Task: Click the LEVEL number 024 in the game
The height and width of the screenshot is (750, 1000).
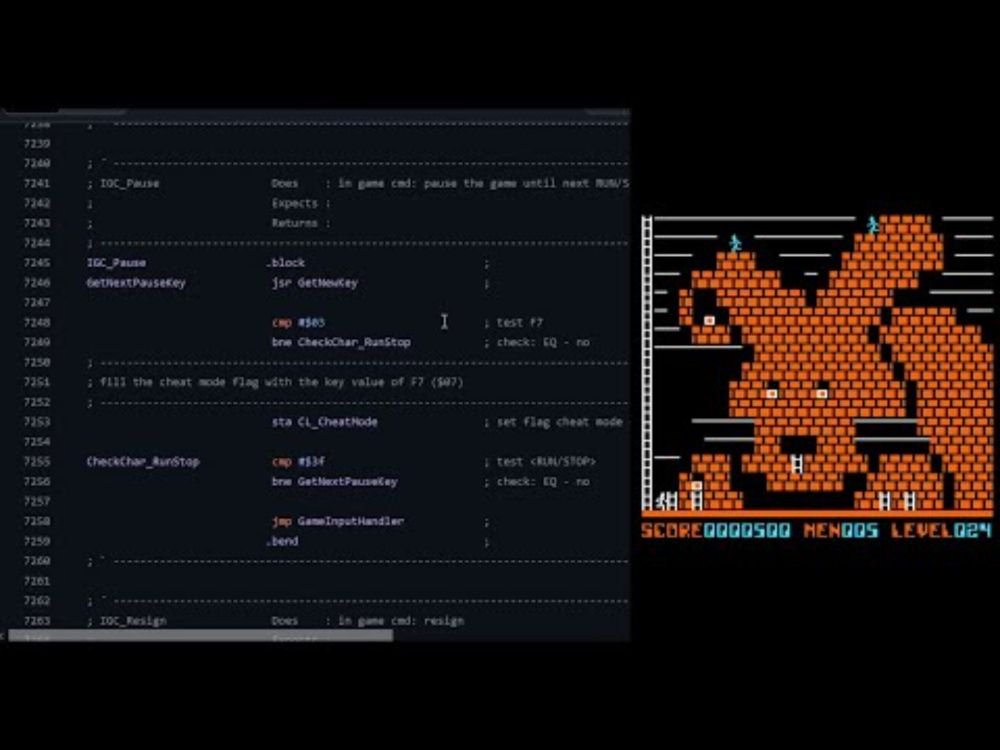Action: [x=973, y=531]
